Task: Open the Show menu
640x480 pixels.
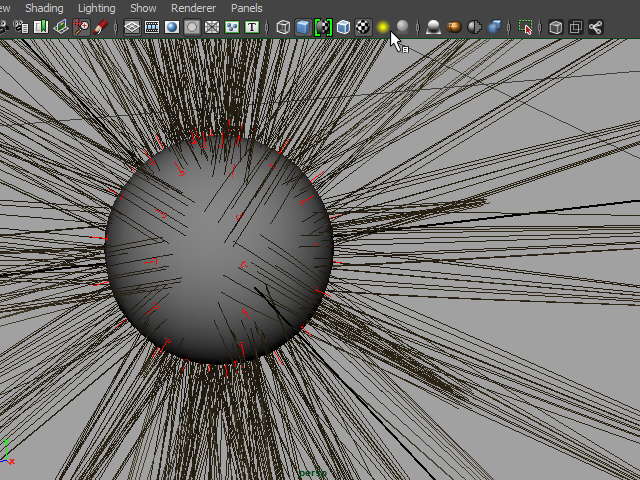Action: pos(143,8)
